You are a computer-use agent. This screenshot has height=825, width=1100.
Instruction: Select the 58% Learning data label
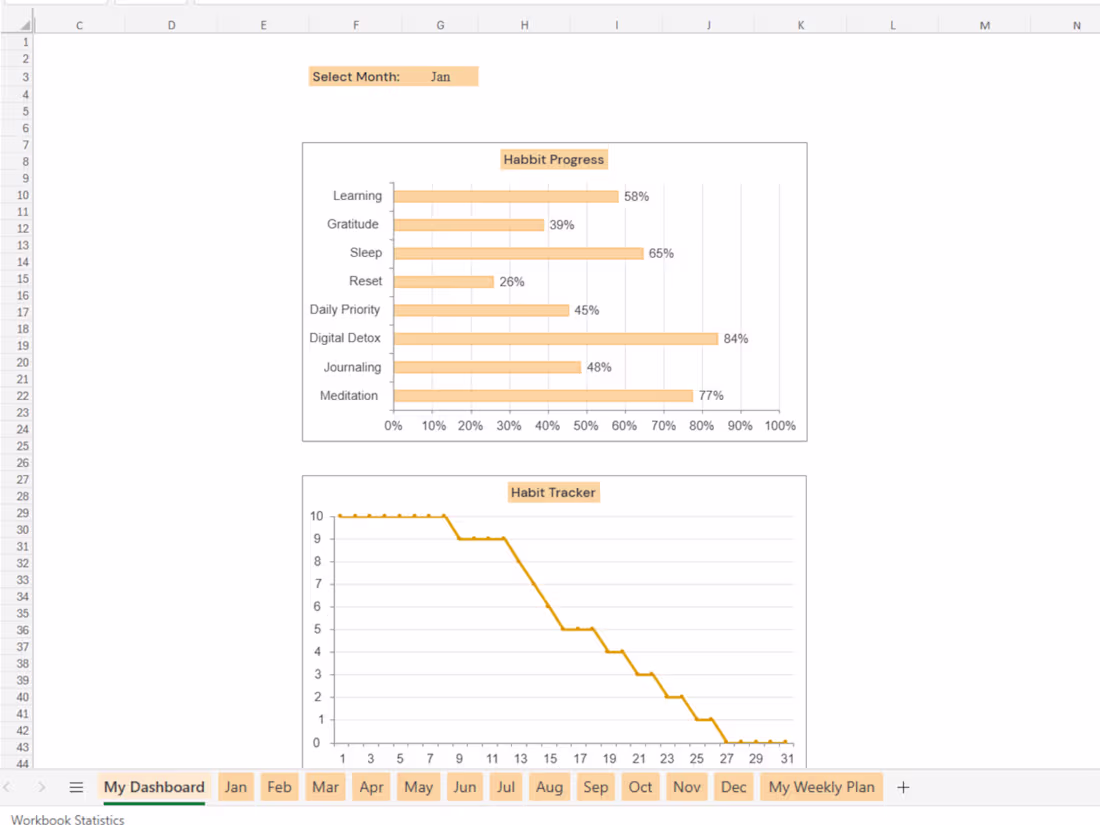[x=638, y=195]
